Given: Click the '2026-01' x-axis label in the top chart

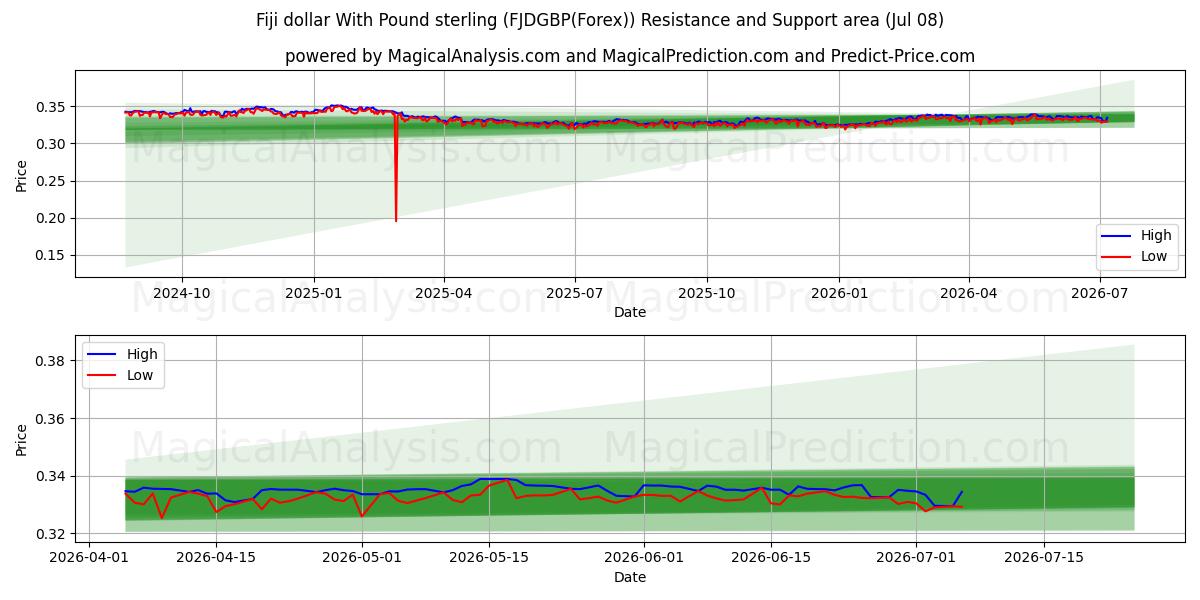Looking at the screenshot, I should point(839,294).
